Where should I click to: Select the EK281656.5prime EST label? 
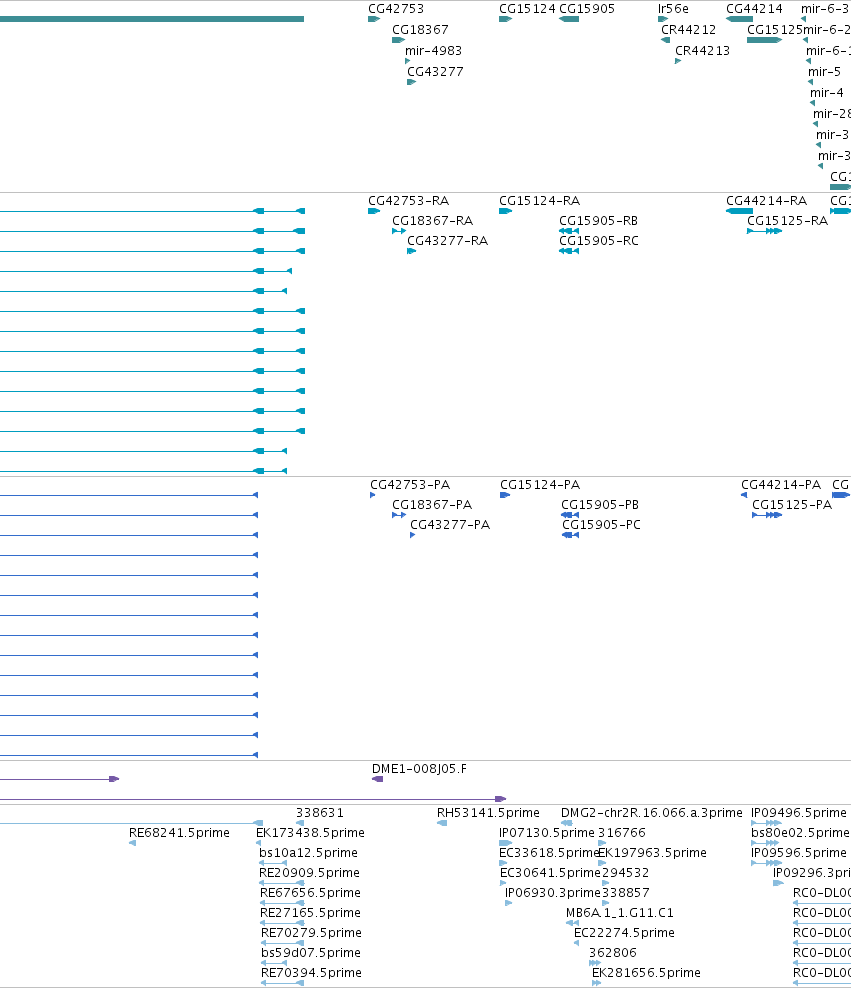[646, 973]
